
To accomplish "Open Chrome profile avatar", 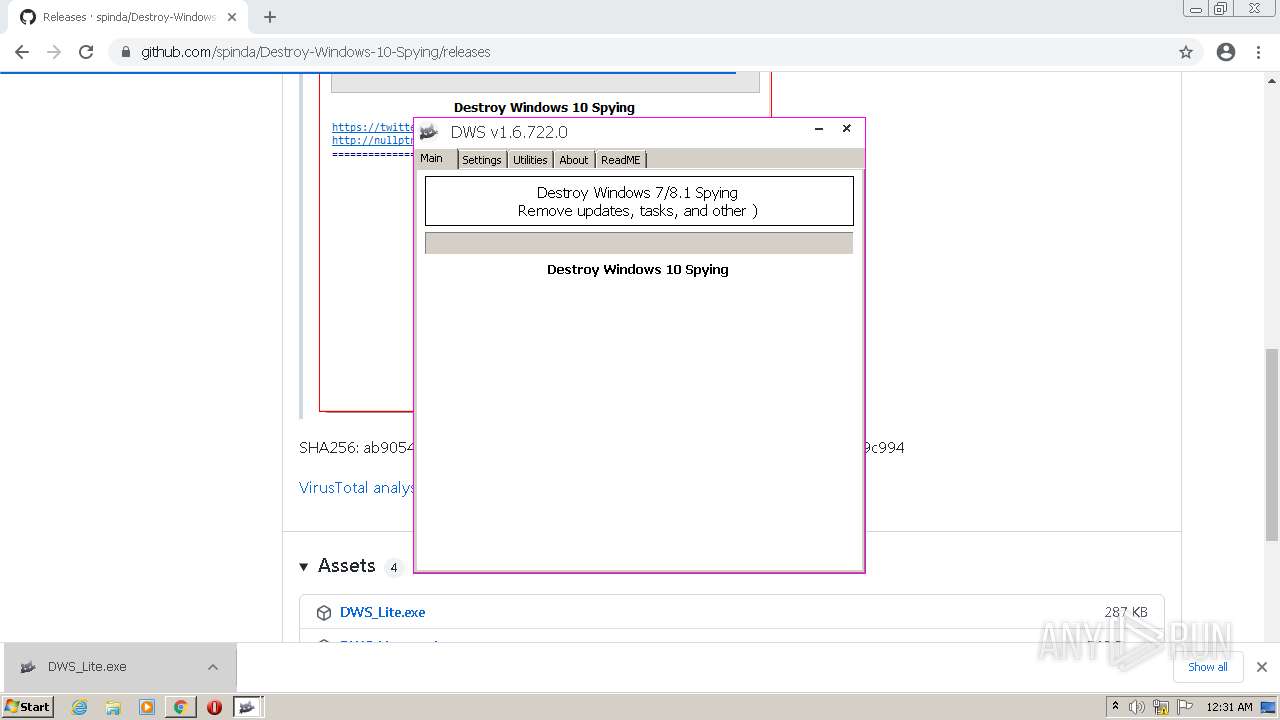I will tap(1226, 52).
